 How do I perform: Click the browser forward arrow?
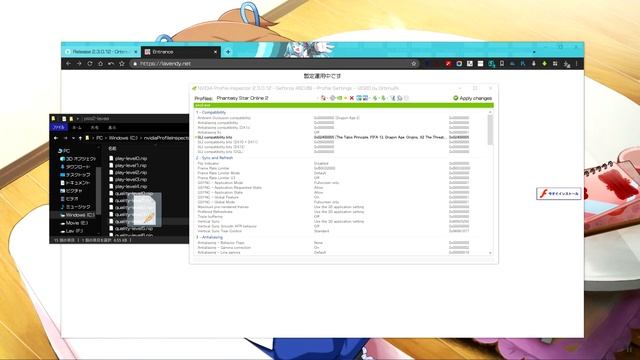79,64
